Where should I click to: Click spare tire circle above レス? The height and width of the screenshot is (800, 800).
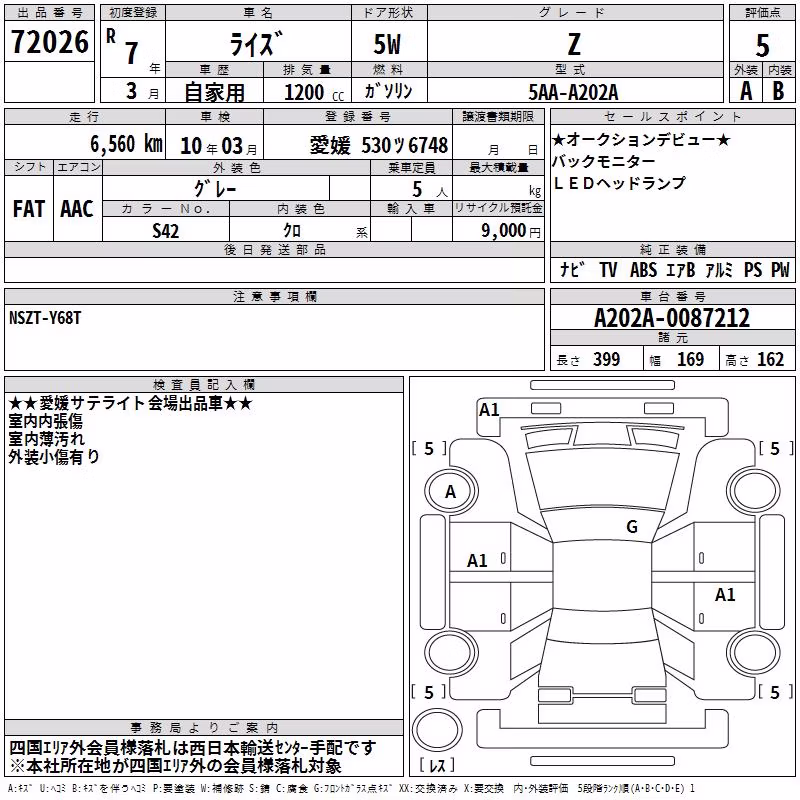437,730
